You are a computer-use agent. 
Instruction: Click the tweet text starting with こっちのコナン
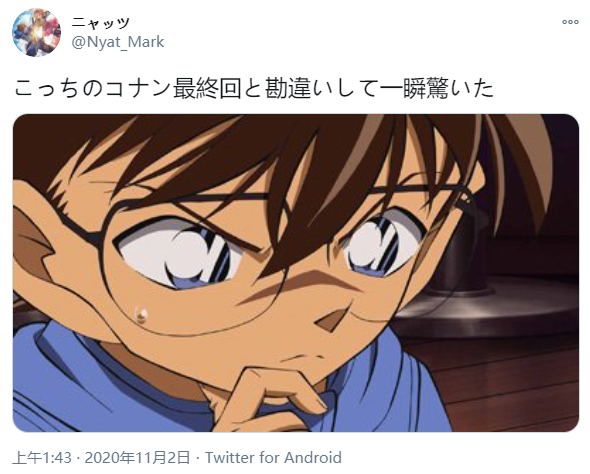(x=254, y=88)
